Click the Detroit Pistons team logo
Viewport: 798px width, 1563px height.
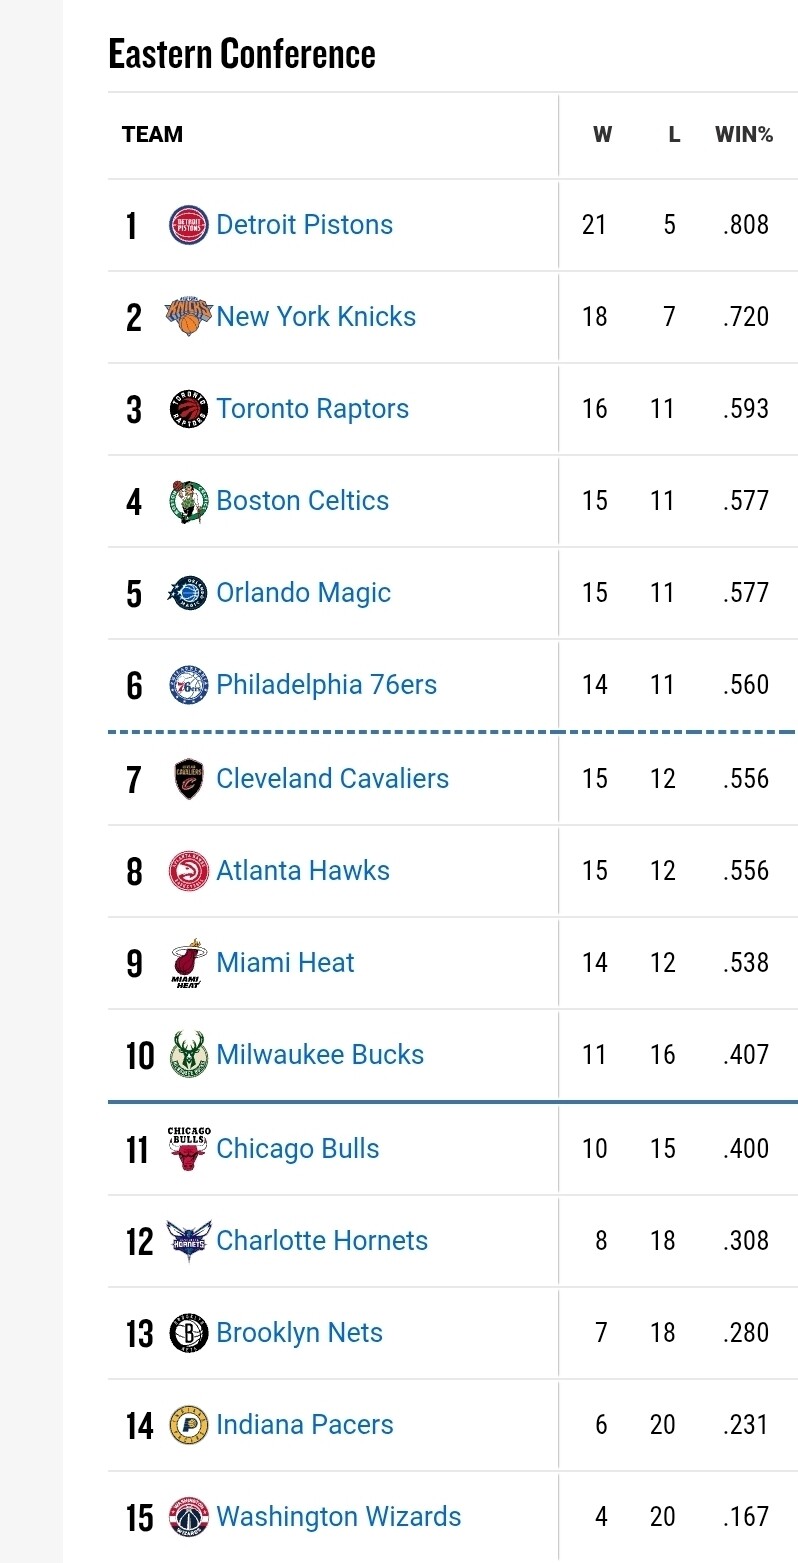click(x=188, y=225)
